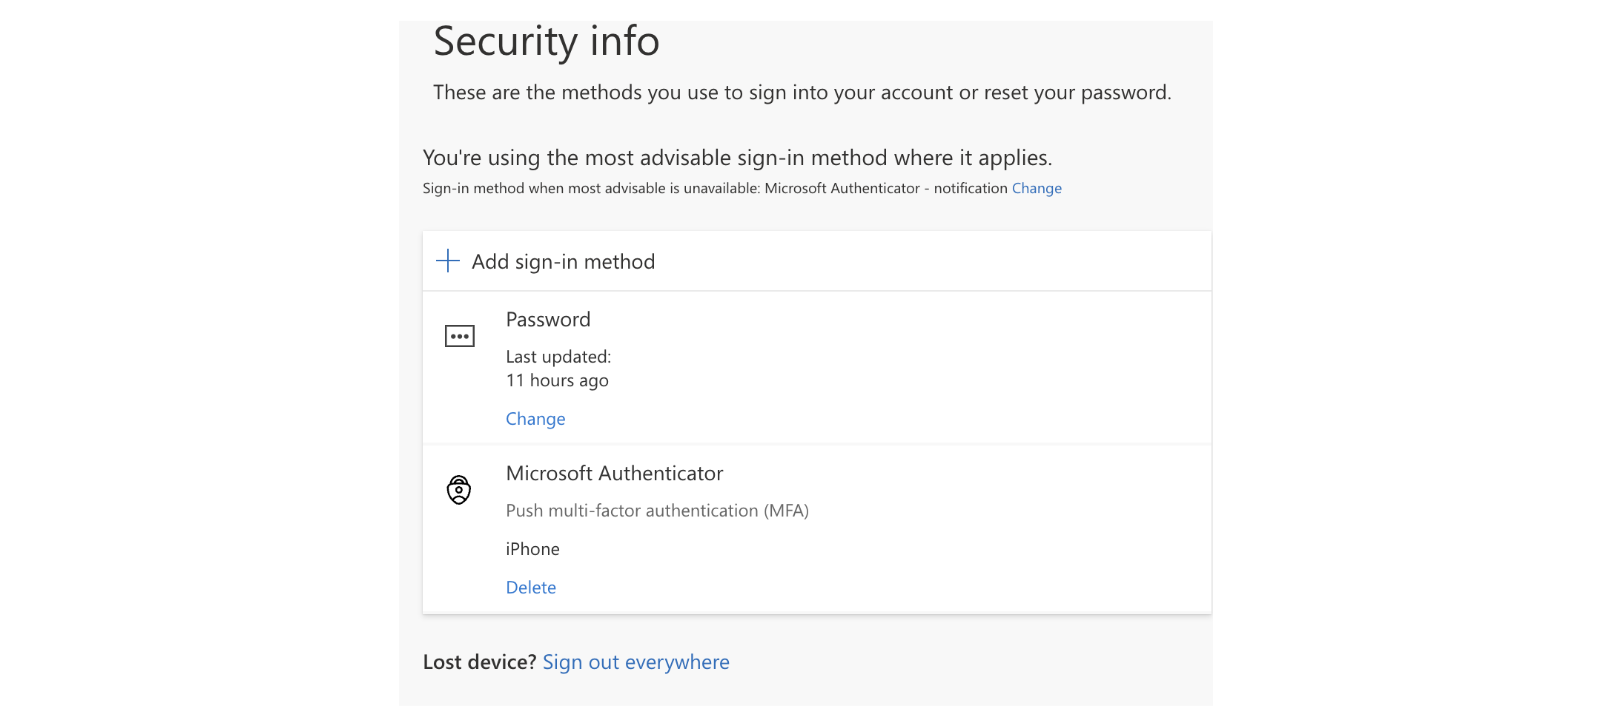The image size is (1610, 720).
Task: Click 'Push multi-factor authentication (MFA)' text
Action: click(x=657, y=511)
